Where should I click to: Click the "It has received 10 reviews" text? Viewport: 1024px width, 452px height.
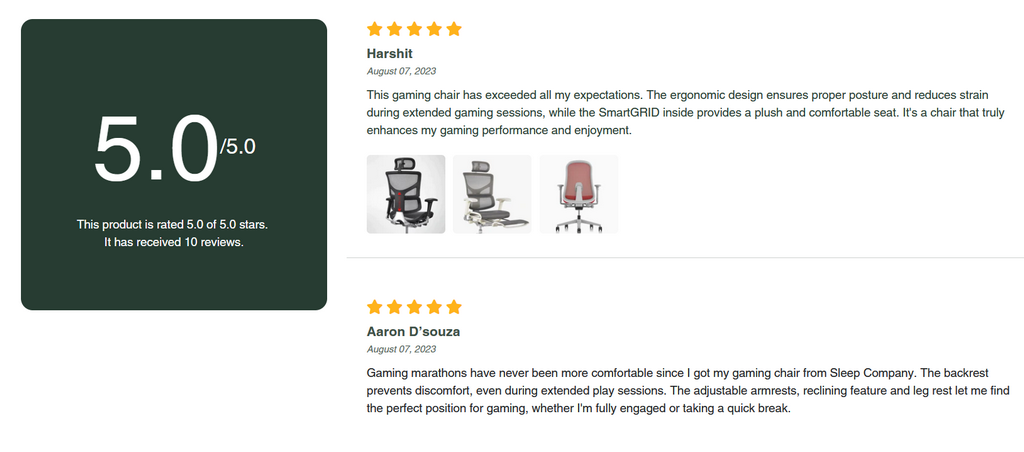coord(174,242)
